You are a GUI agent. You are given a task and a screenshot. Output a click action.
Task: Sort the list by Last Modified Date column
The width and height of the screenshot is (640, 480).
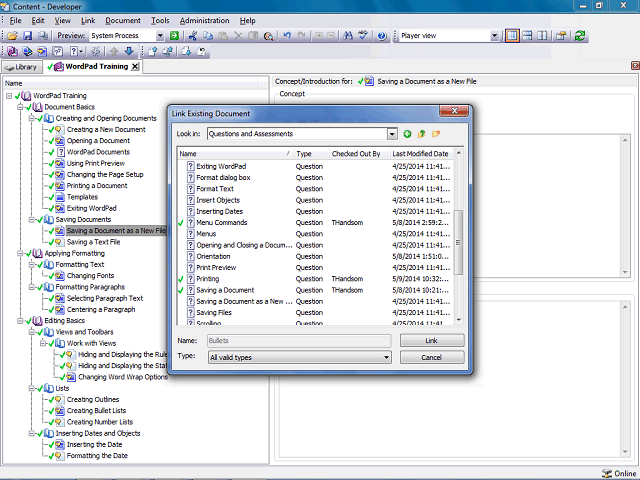(421, 154)
